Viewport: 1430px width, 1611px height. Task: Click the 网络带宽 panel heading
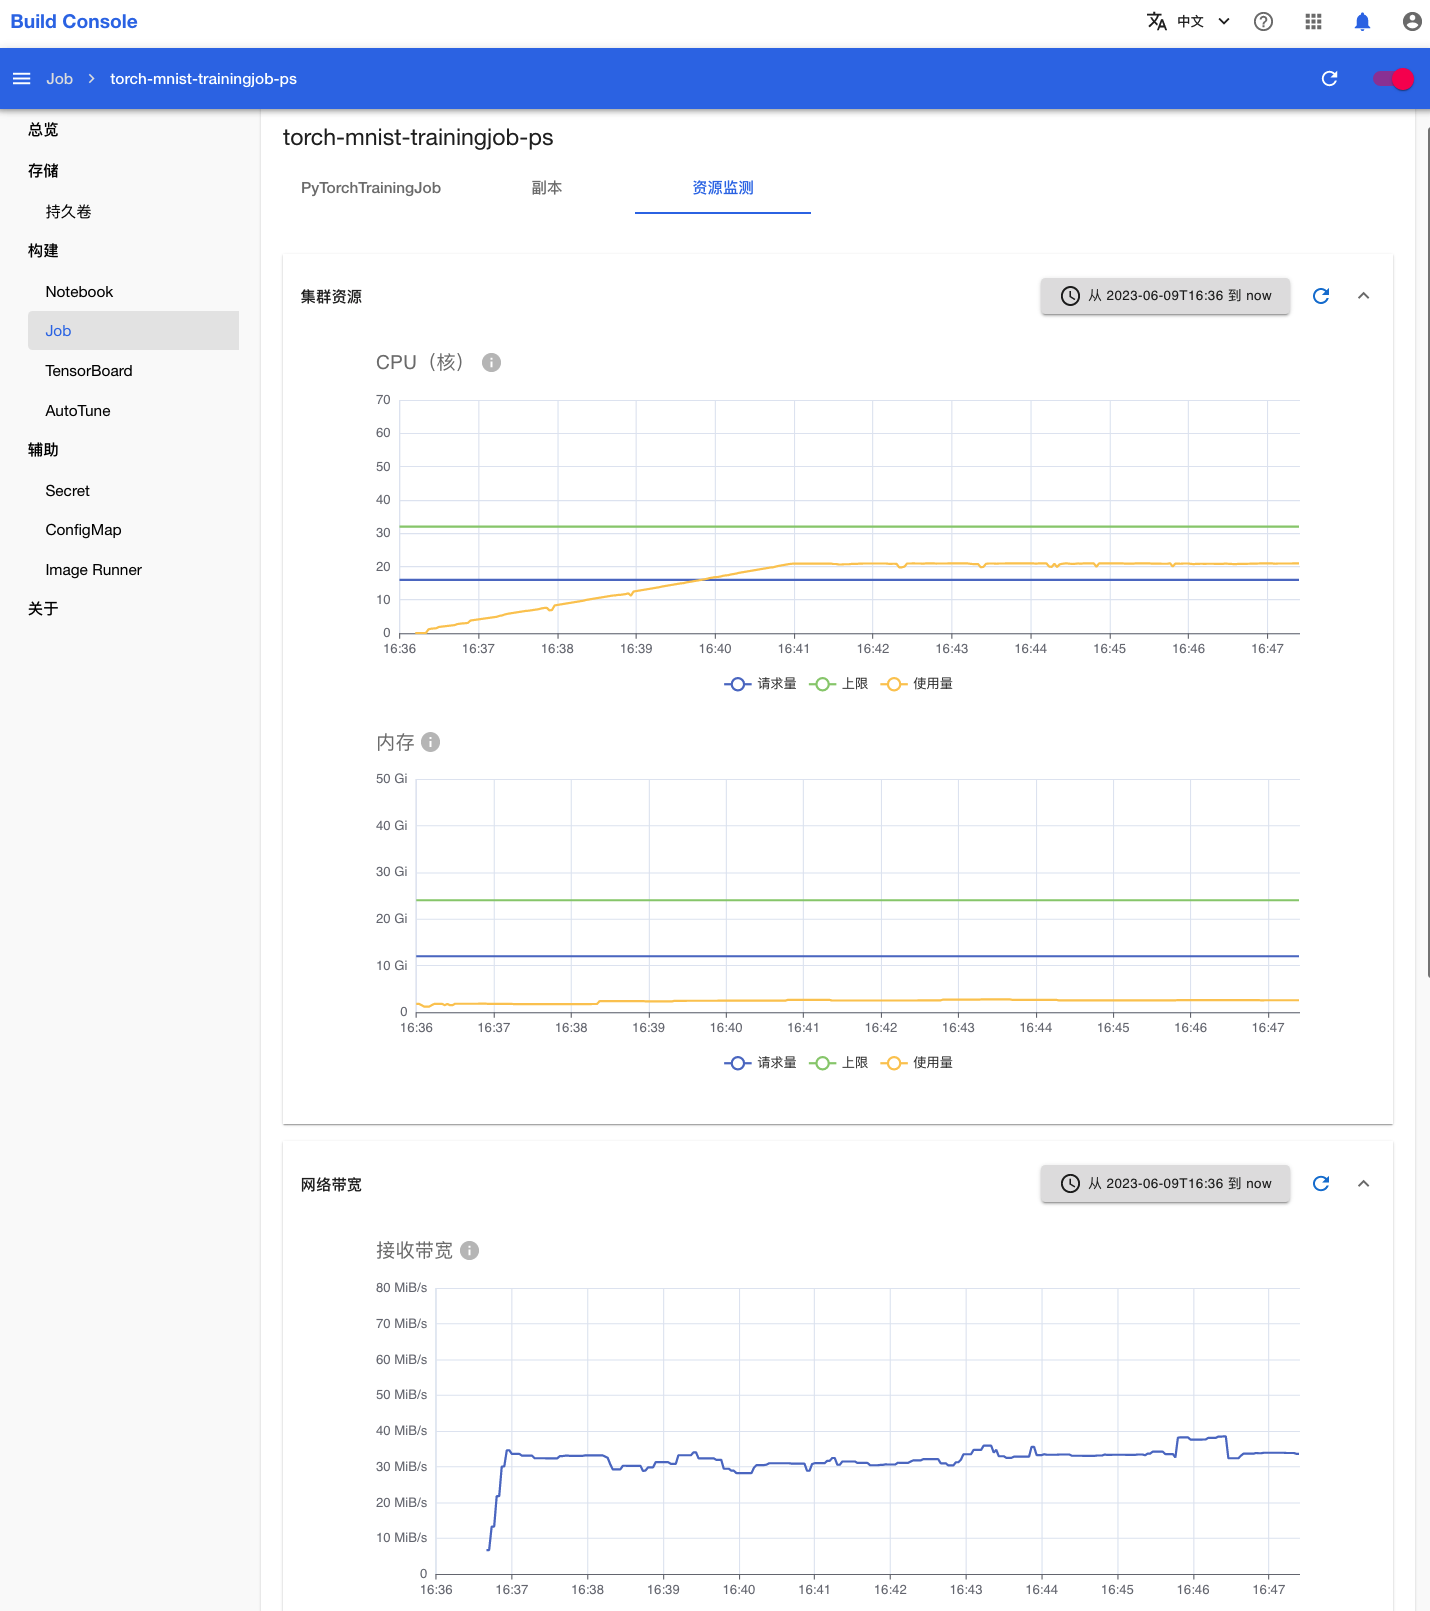coord(331,1185)
